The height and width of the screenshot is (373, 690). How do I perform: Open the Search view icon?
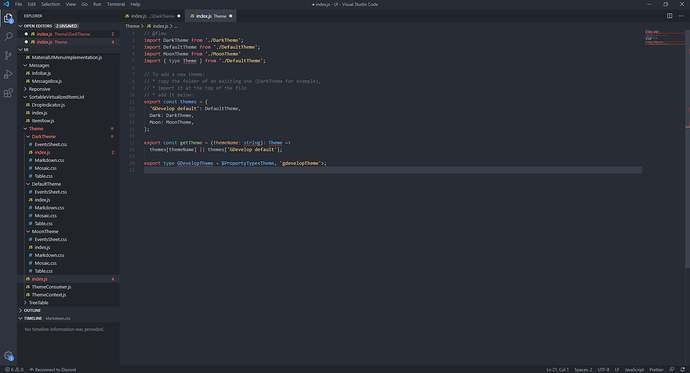pyautogui.click(x=8, y=37)
